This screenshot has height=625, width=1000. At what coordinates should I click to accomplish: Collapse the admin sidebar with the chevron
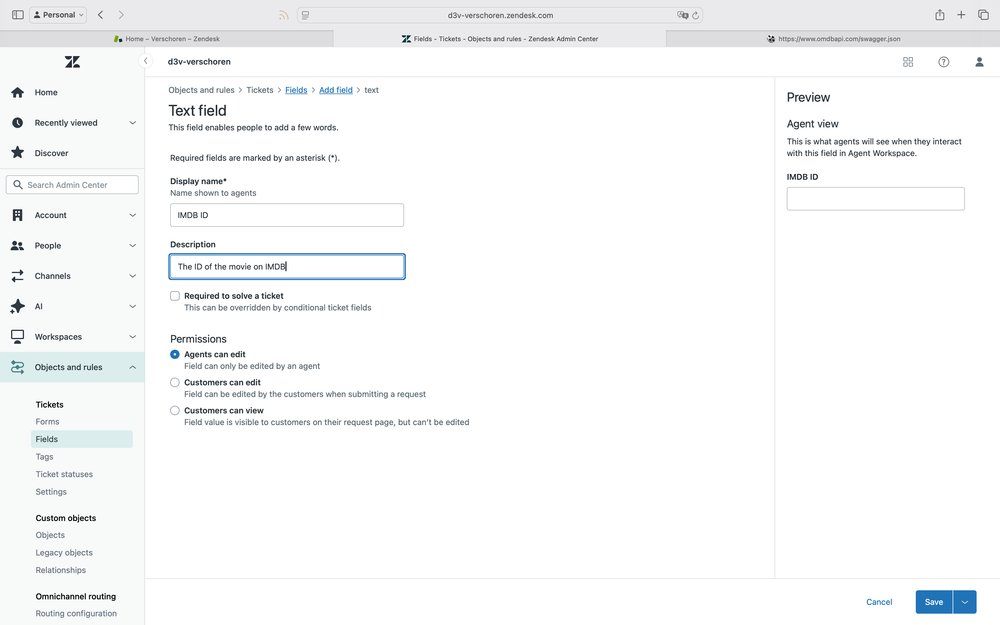pyautogui.click(x=145, y=60)
